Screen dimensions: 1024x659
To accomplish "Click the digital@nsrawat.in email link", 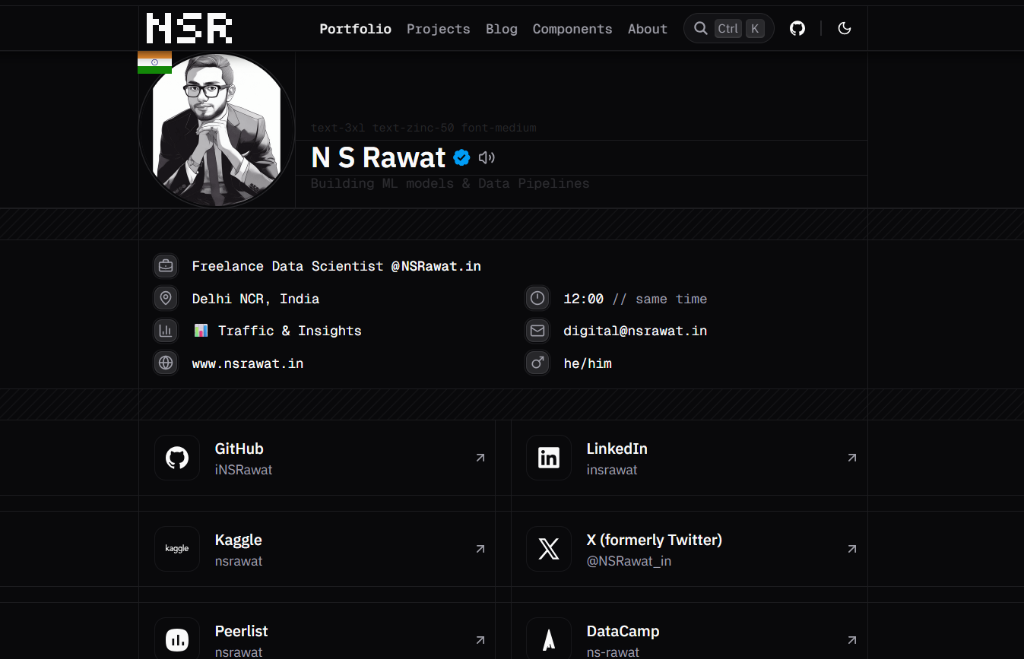I will click(x=635, y=330).
